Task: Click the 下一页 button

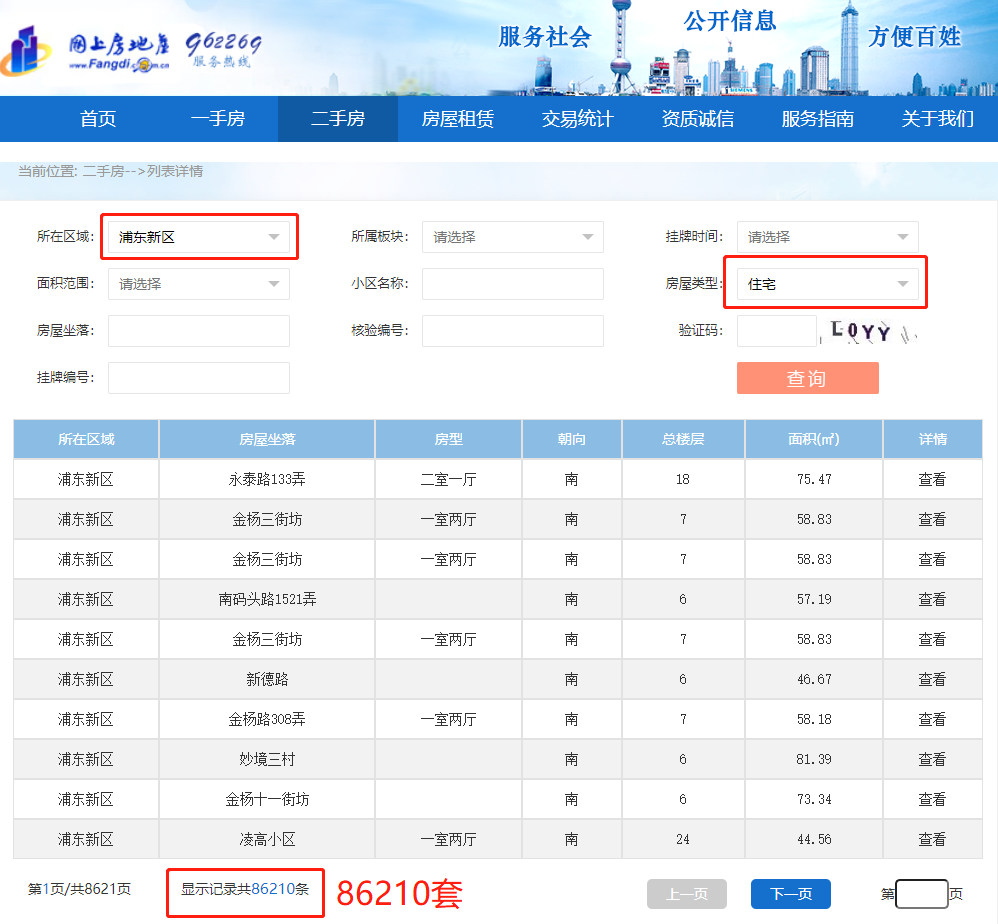Action: 791,894
